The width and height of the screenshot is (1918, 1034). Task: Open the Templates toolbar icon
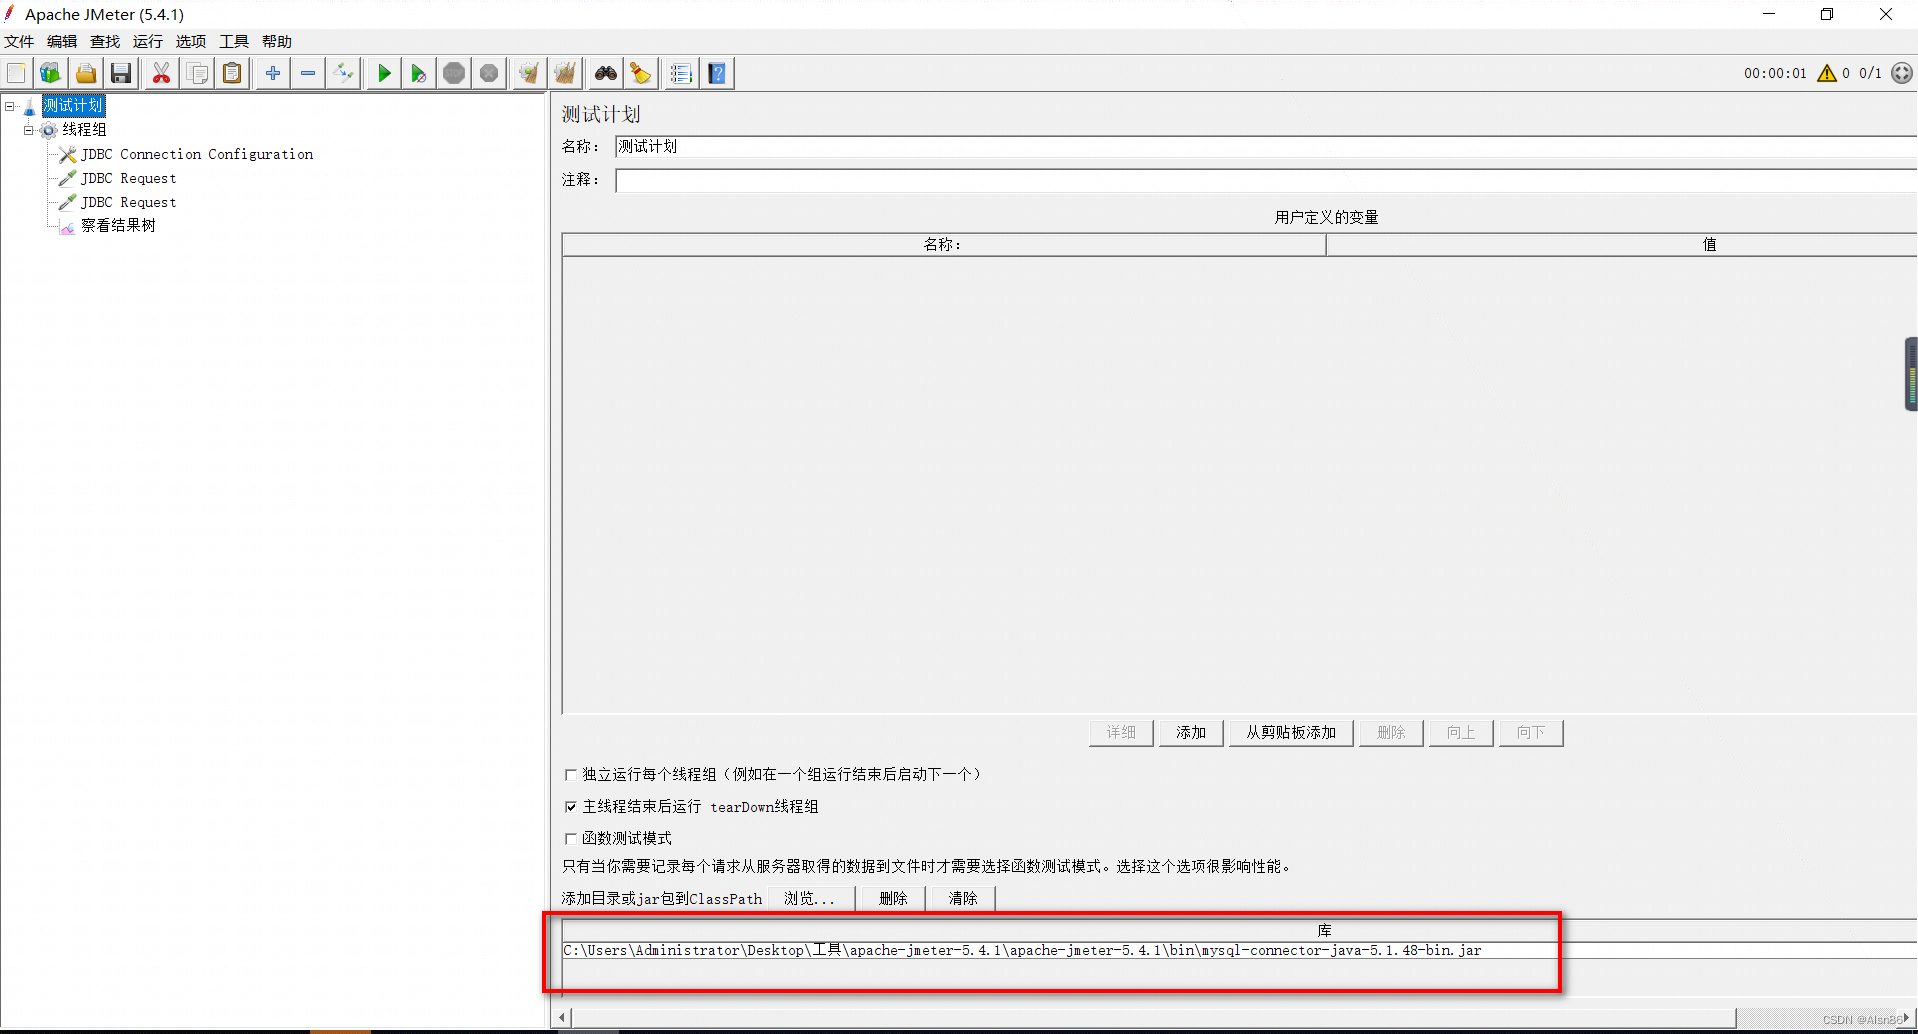point(51,73)
